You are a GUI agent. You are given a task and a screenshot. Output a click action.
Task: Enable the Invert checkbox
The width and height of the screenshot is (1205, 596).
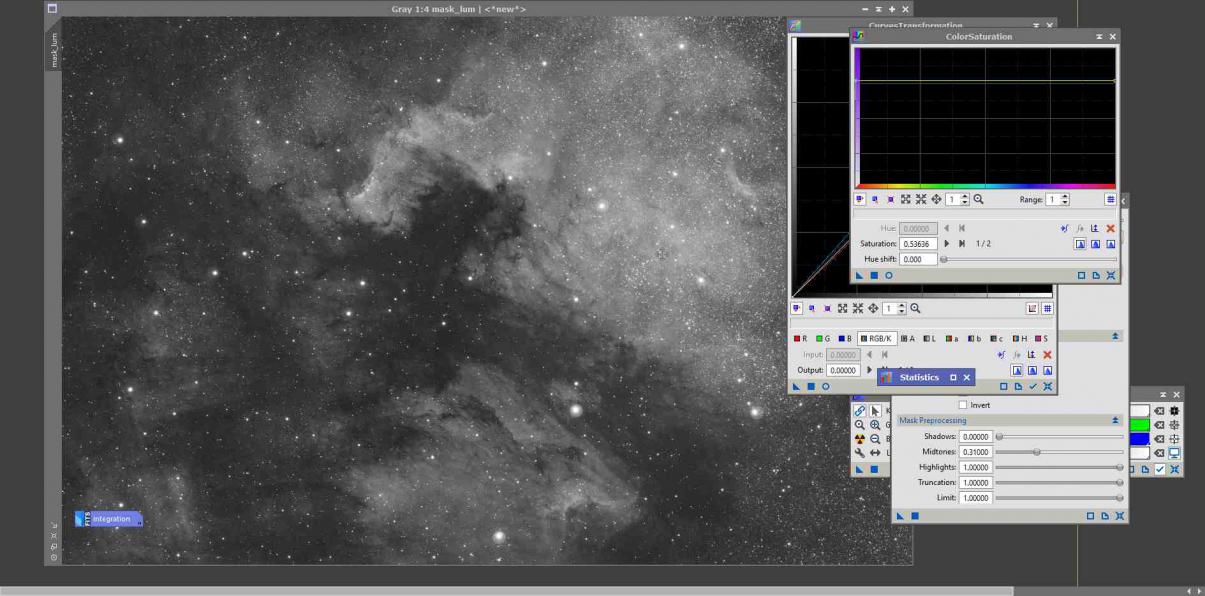963,405
